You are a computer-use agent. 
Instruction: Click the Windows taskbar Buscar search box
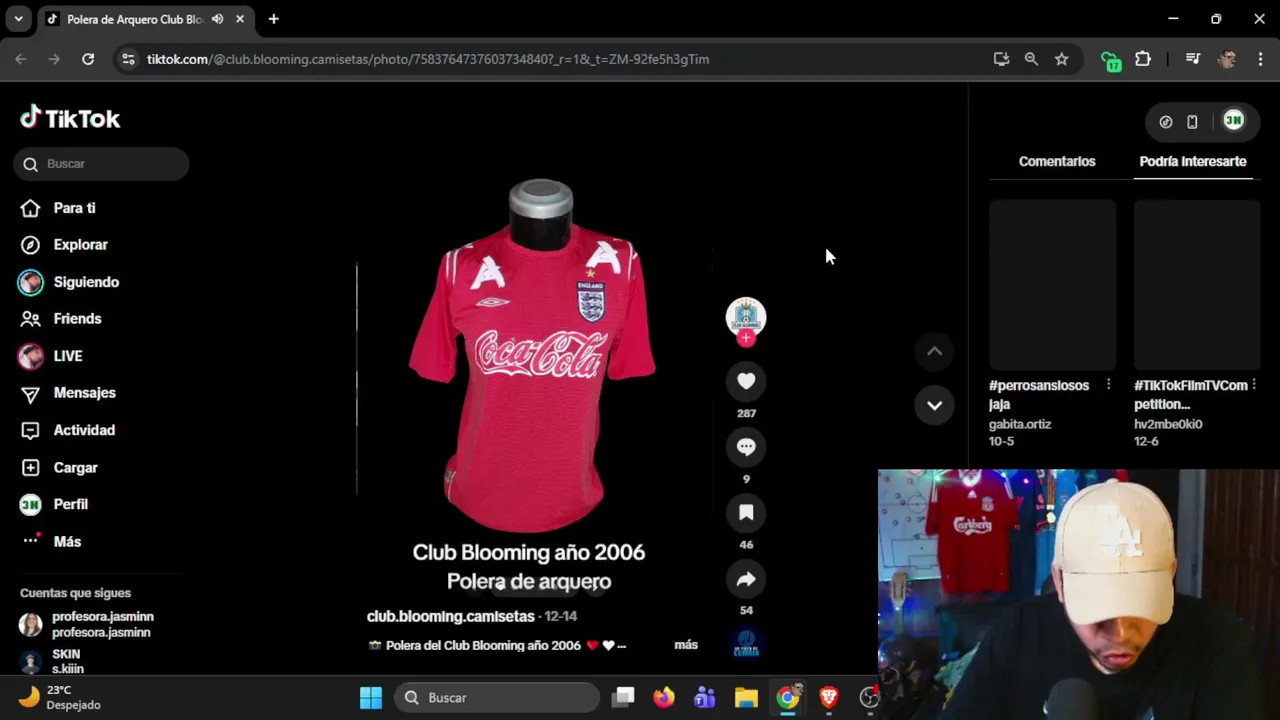tap(496, 697)
